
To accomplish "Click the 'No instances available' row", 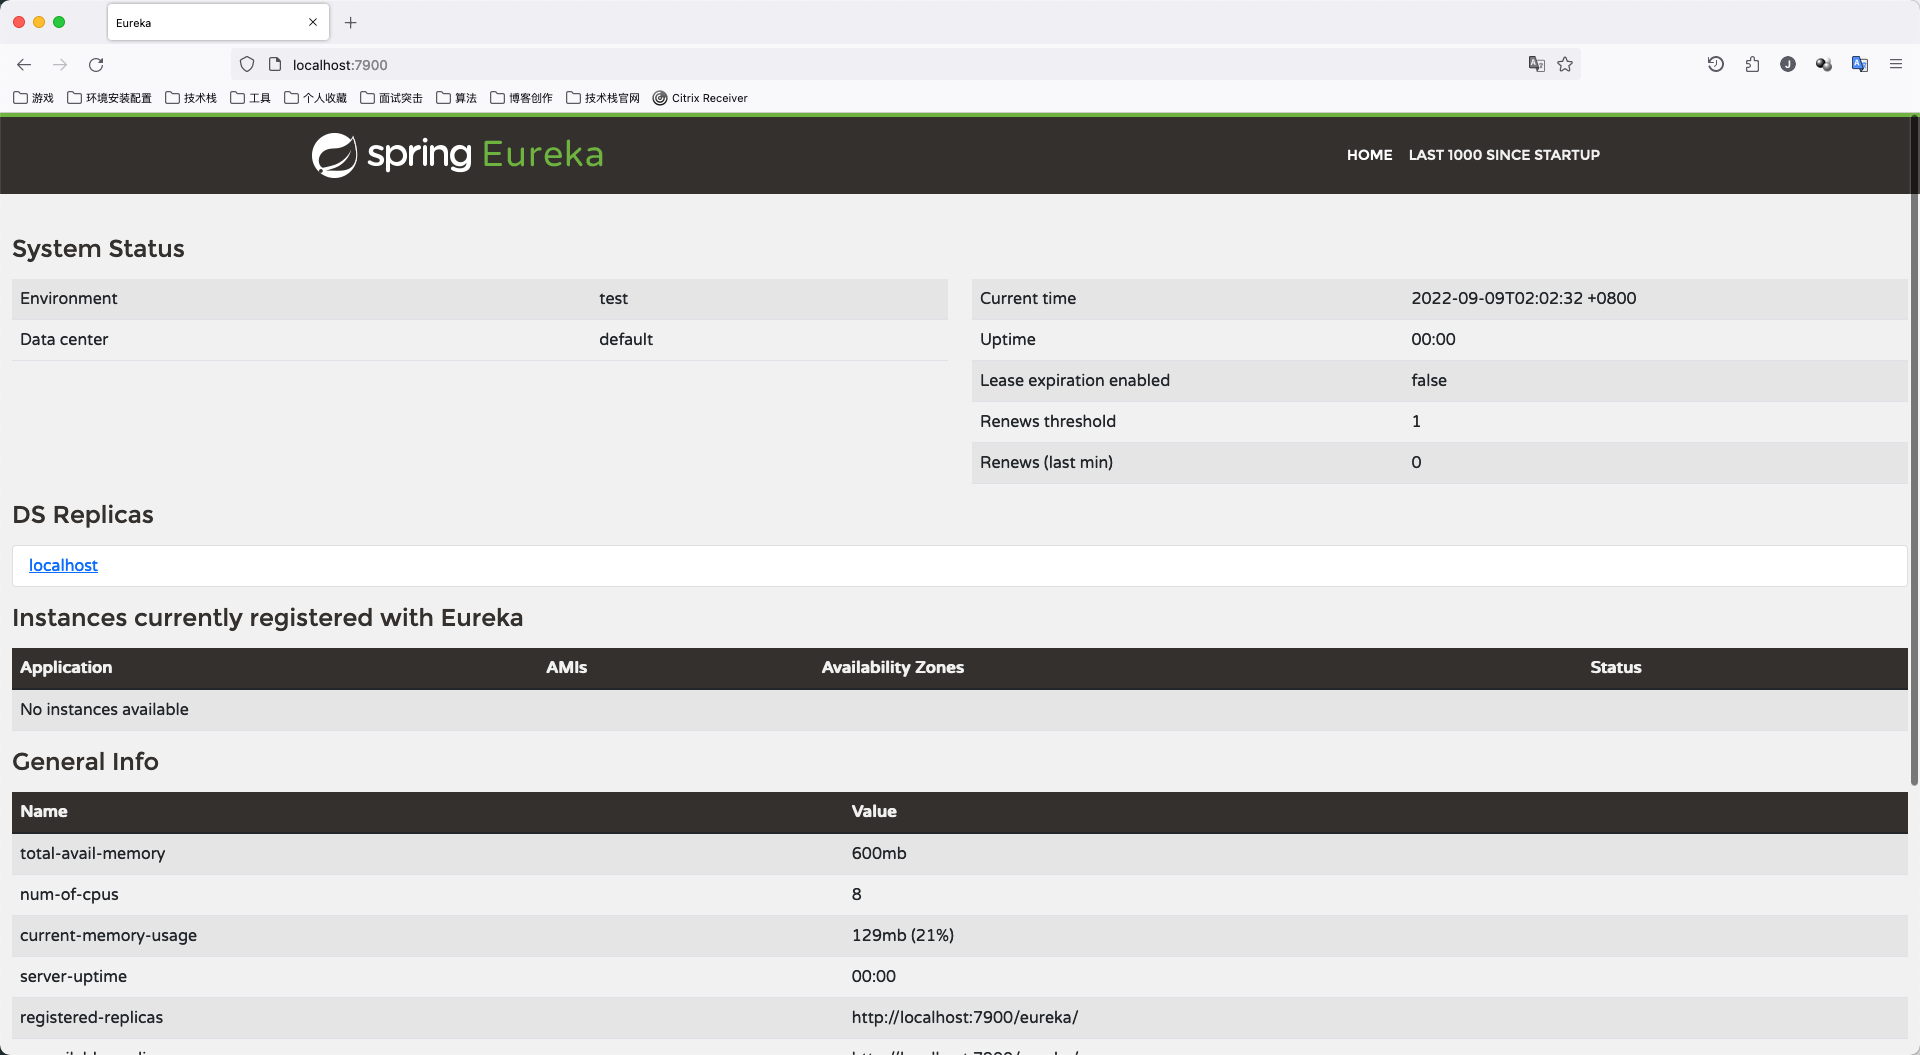I will (960, 709).
